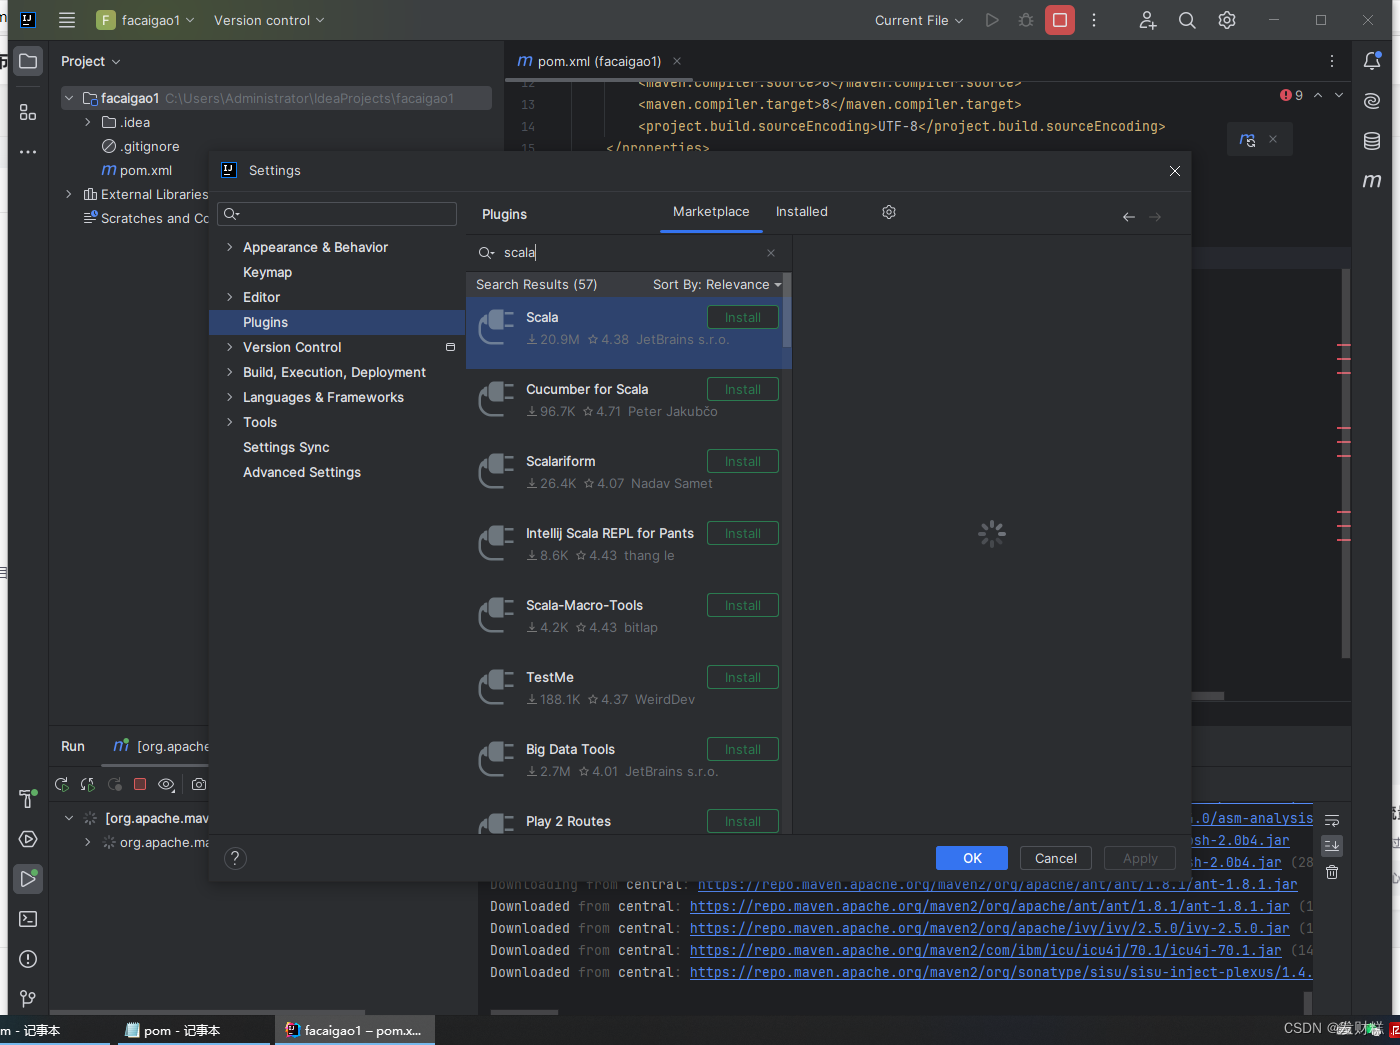Expand the Tools settings node
The height and width of the screenshot is (1045, 1400).
click(x=229, y=422)
